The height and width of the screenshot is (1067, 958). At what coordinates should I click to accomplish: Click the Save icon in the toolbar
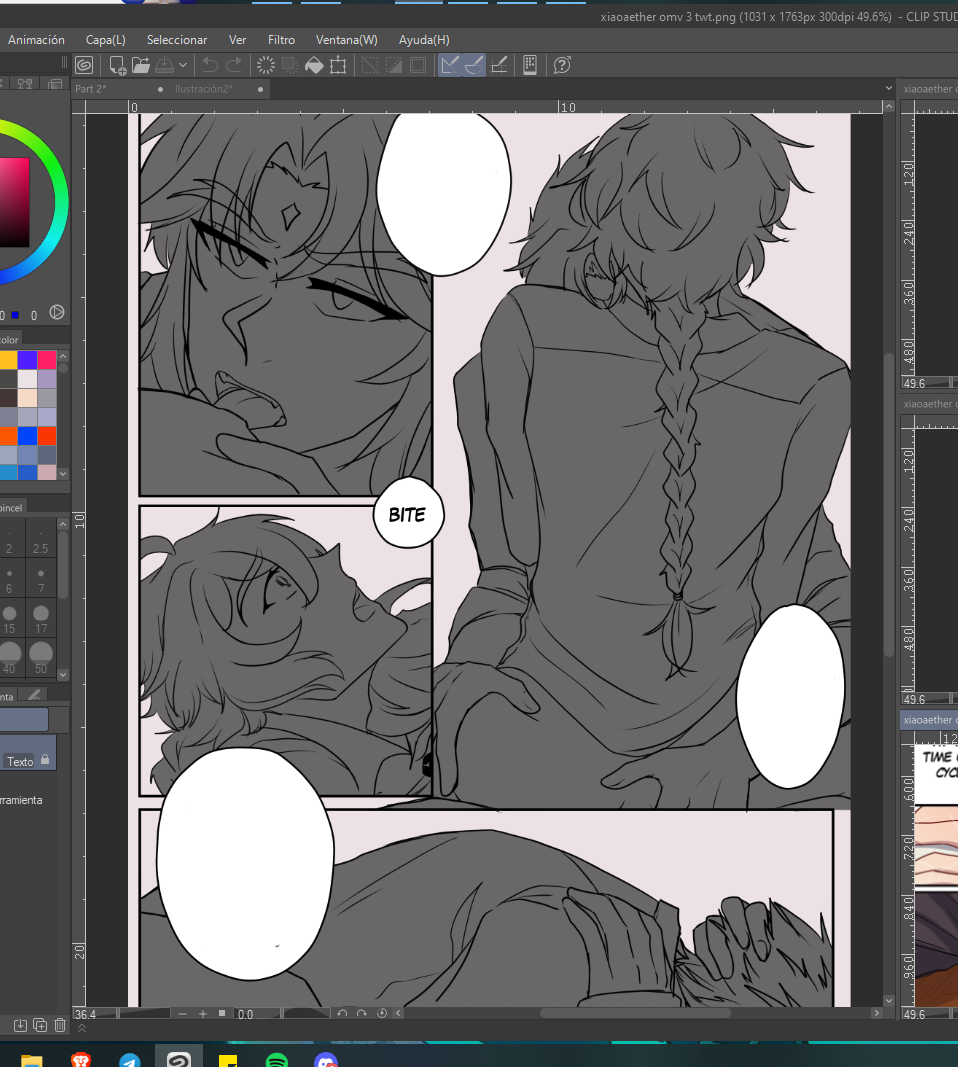pos(164,65)
